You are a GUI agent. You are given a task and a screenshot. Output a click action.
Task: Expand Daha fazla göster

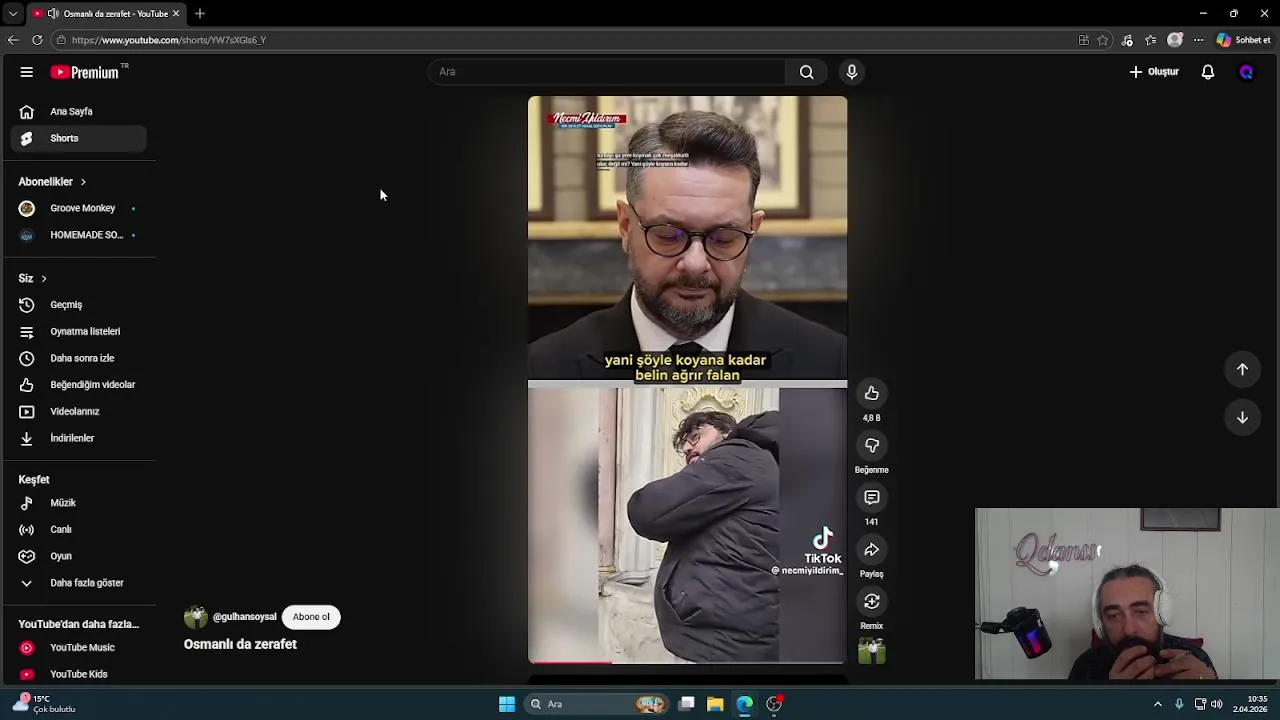tap(78, 583)
